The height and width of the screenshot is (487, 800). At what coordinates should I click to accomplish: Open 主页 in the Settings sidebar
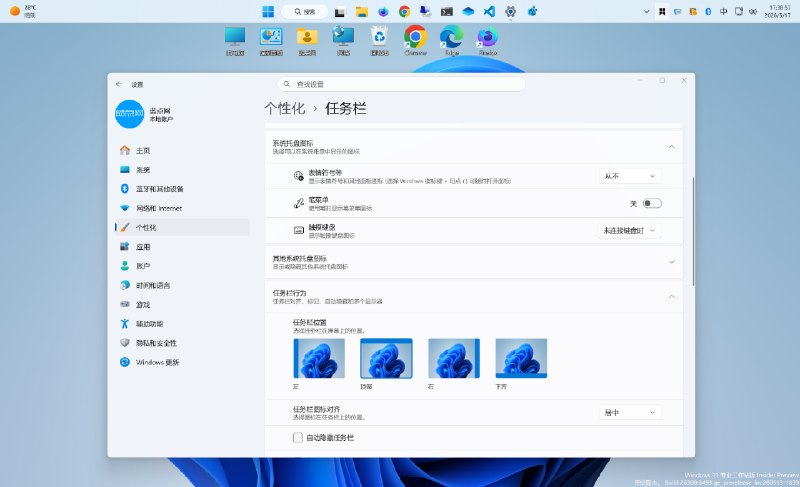(182, 150)
